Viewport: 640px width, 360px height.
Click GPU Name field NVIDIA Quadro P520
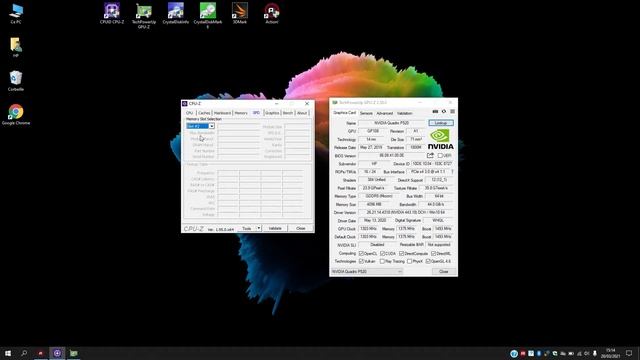(392, 123)
